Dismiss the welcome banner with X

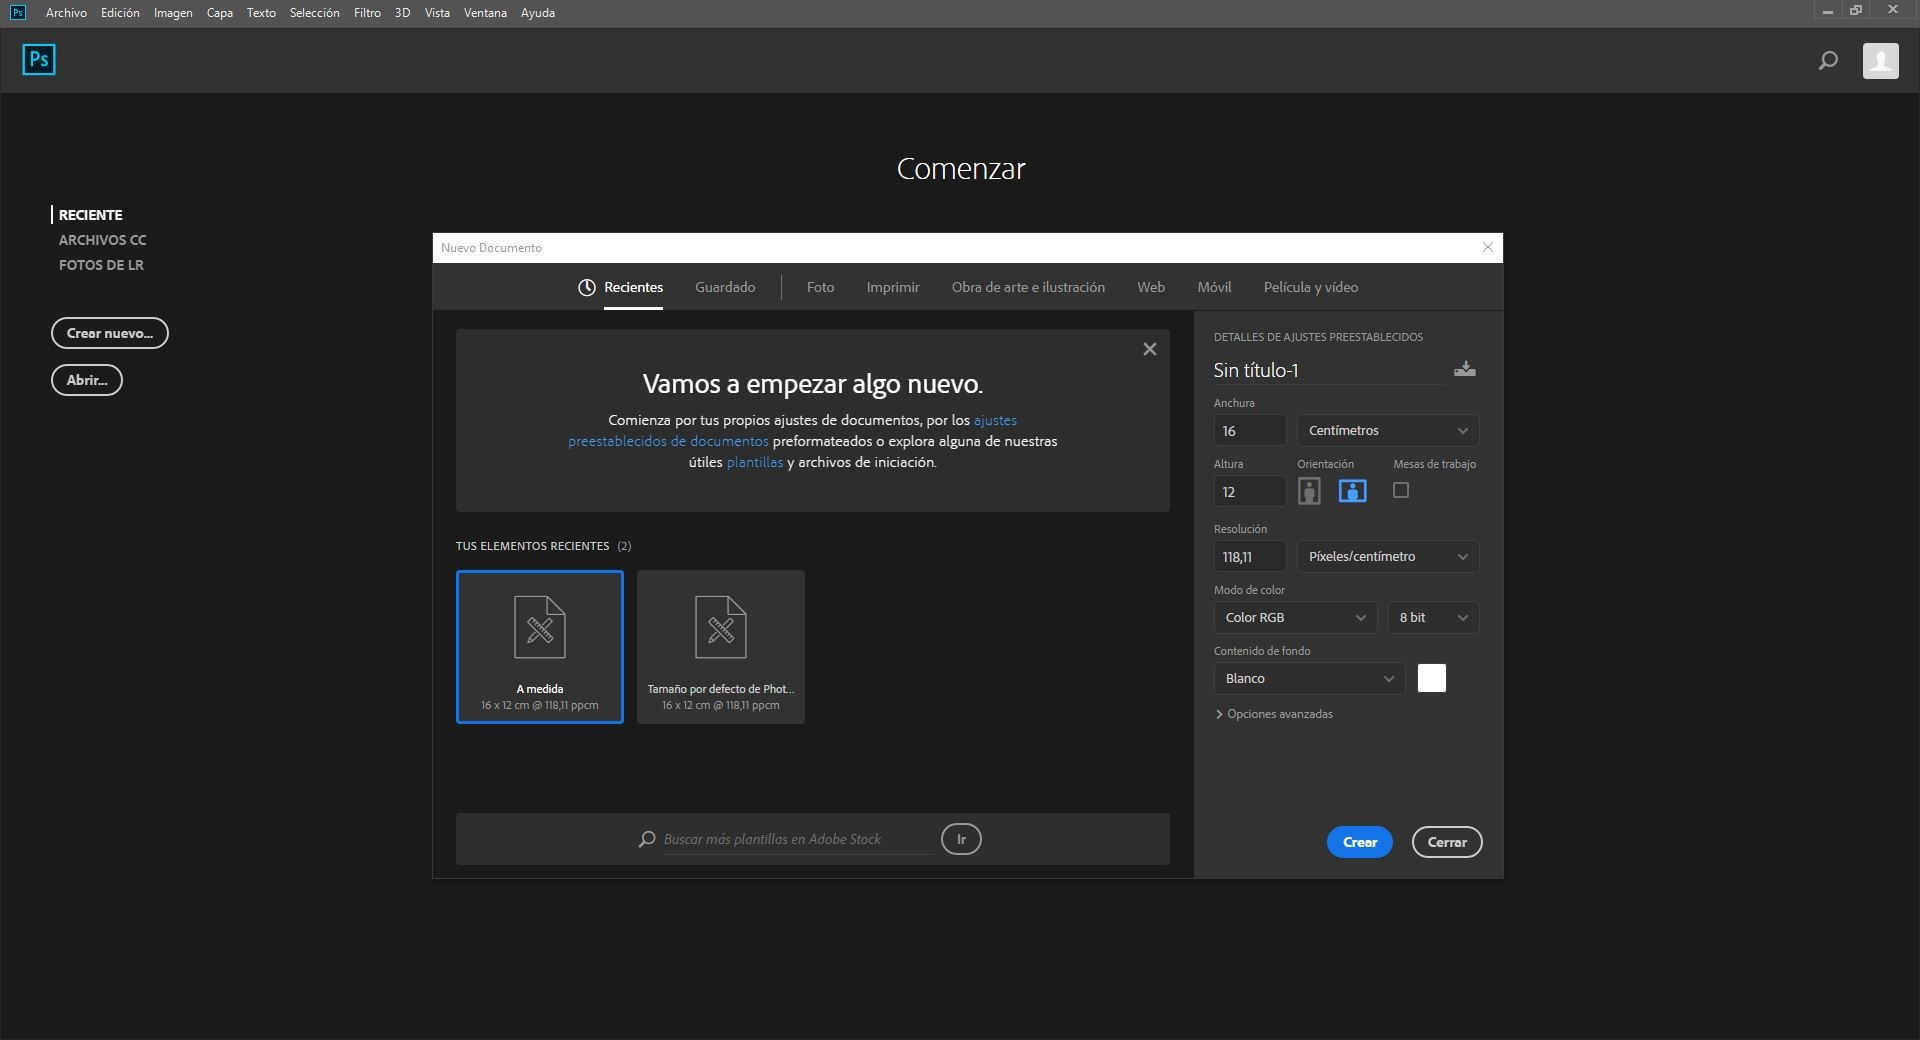1150,349
